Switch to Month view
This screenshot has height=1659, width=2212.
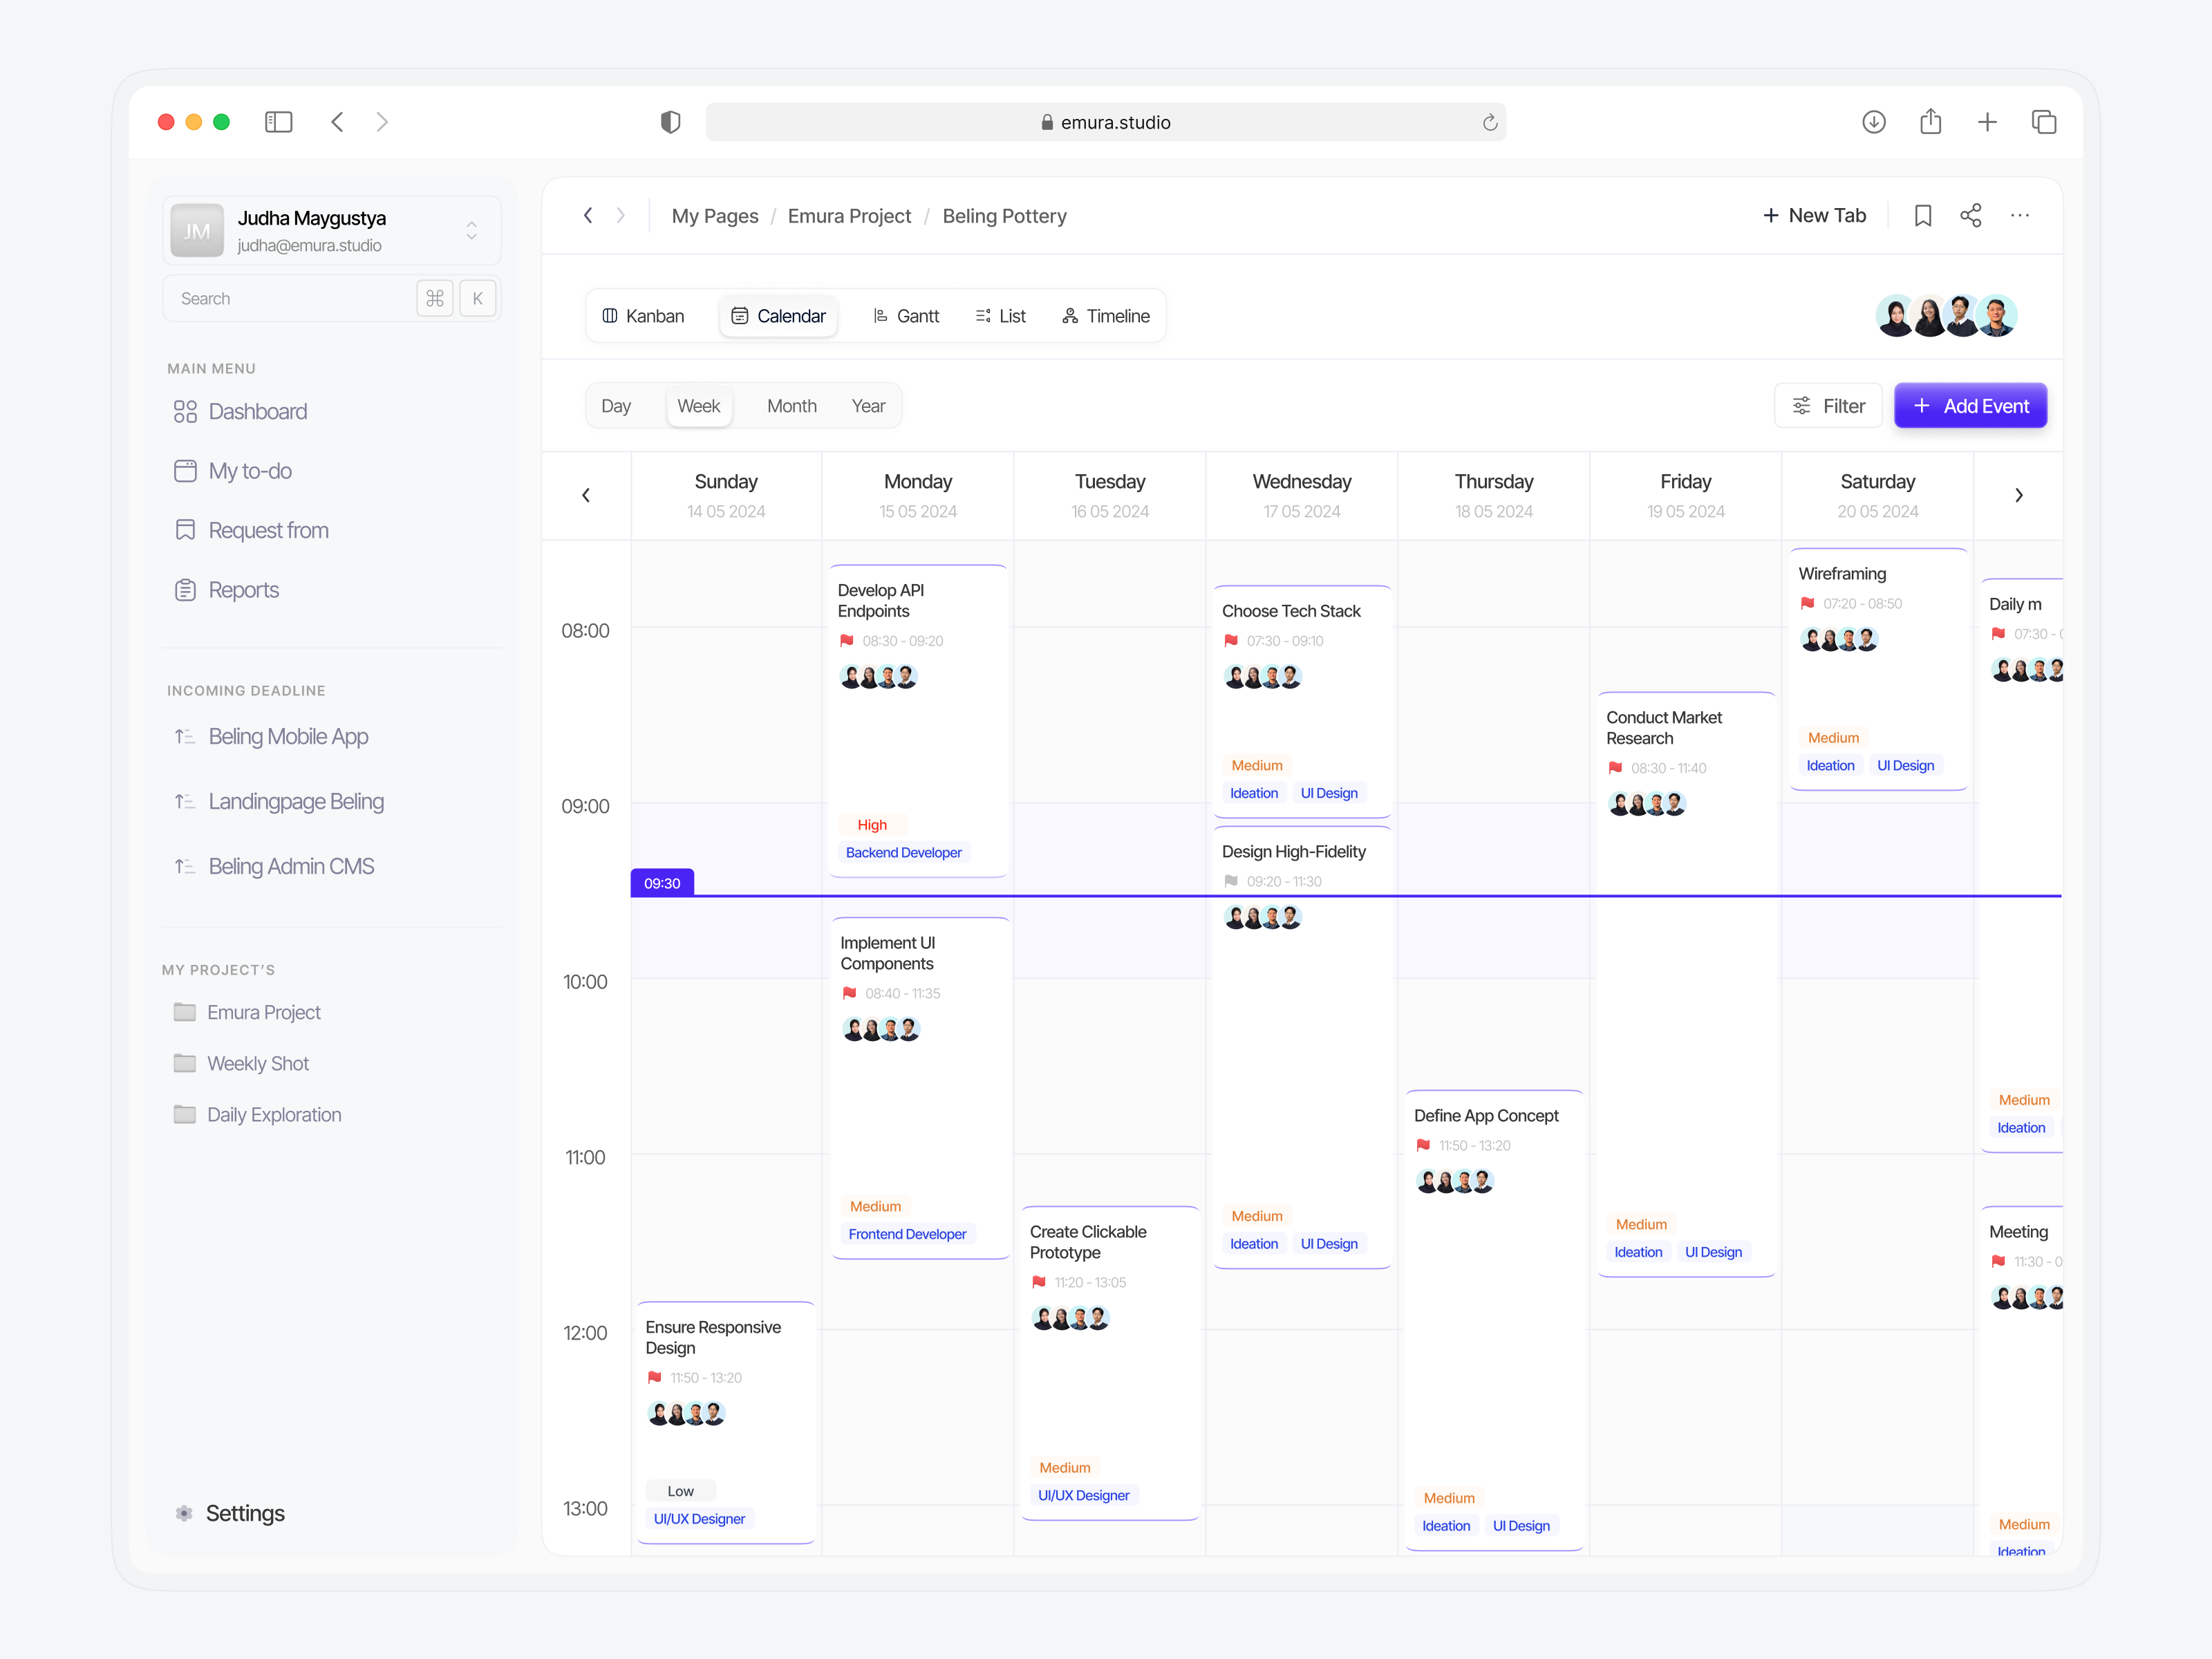791,405
